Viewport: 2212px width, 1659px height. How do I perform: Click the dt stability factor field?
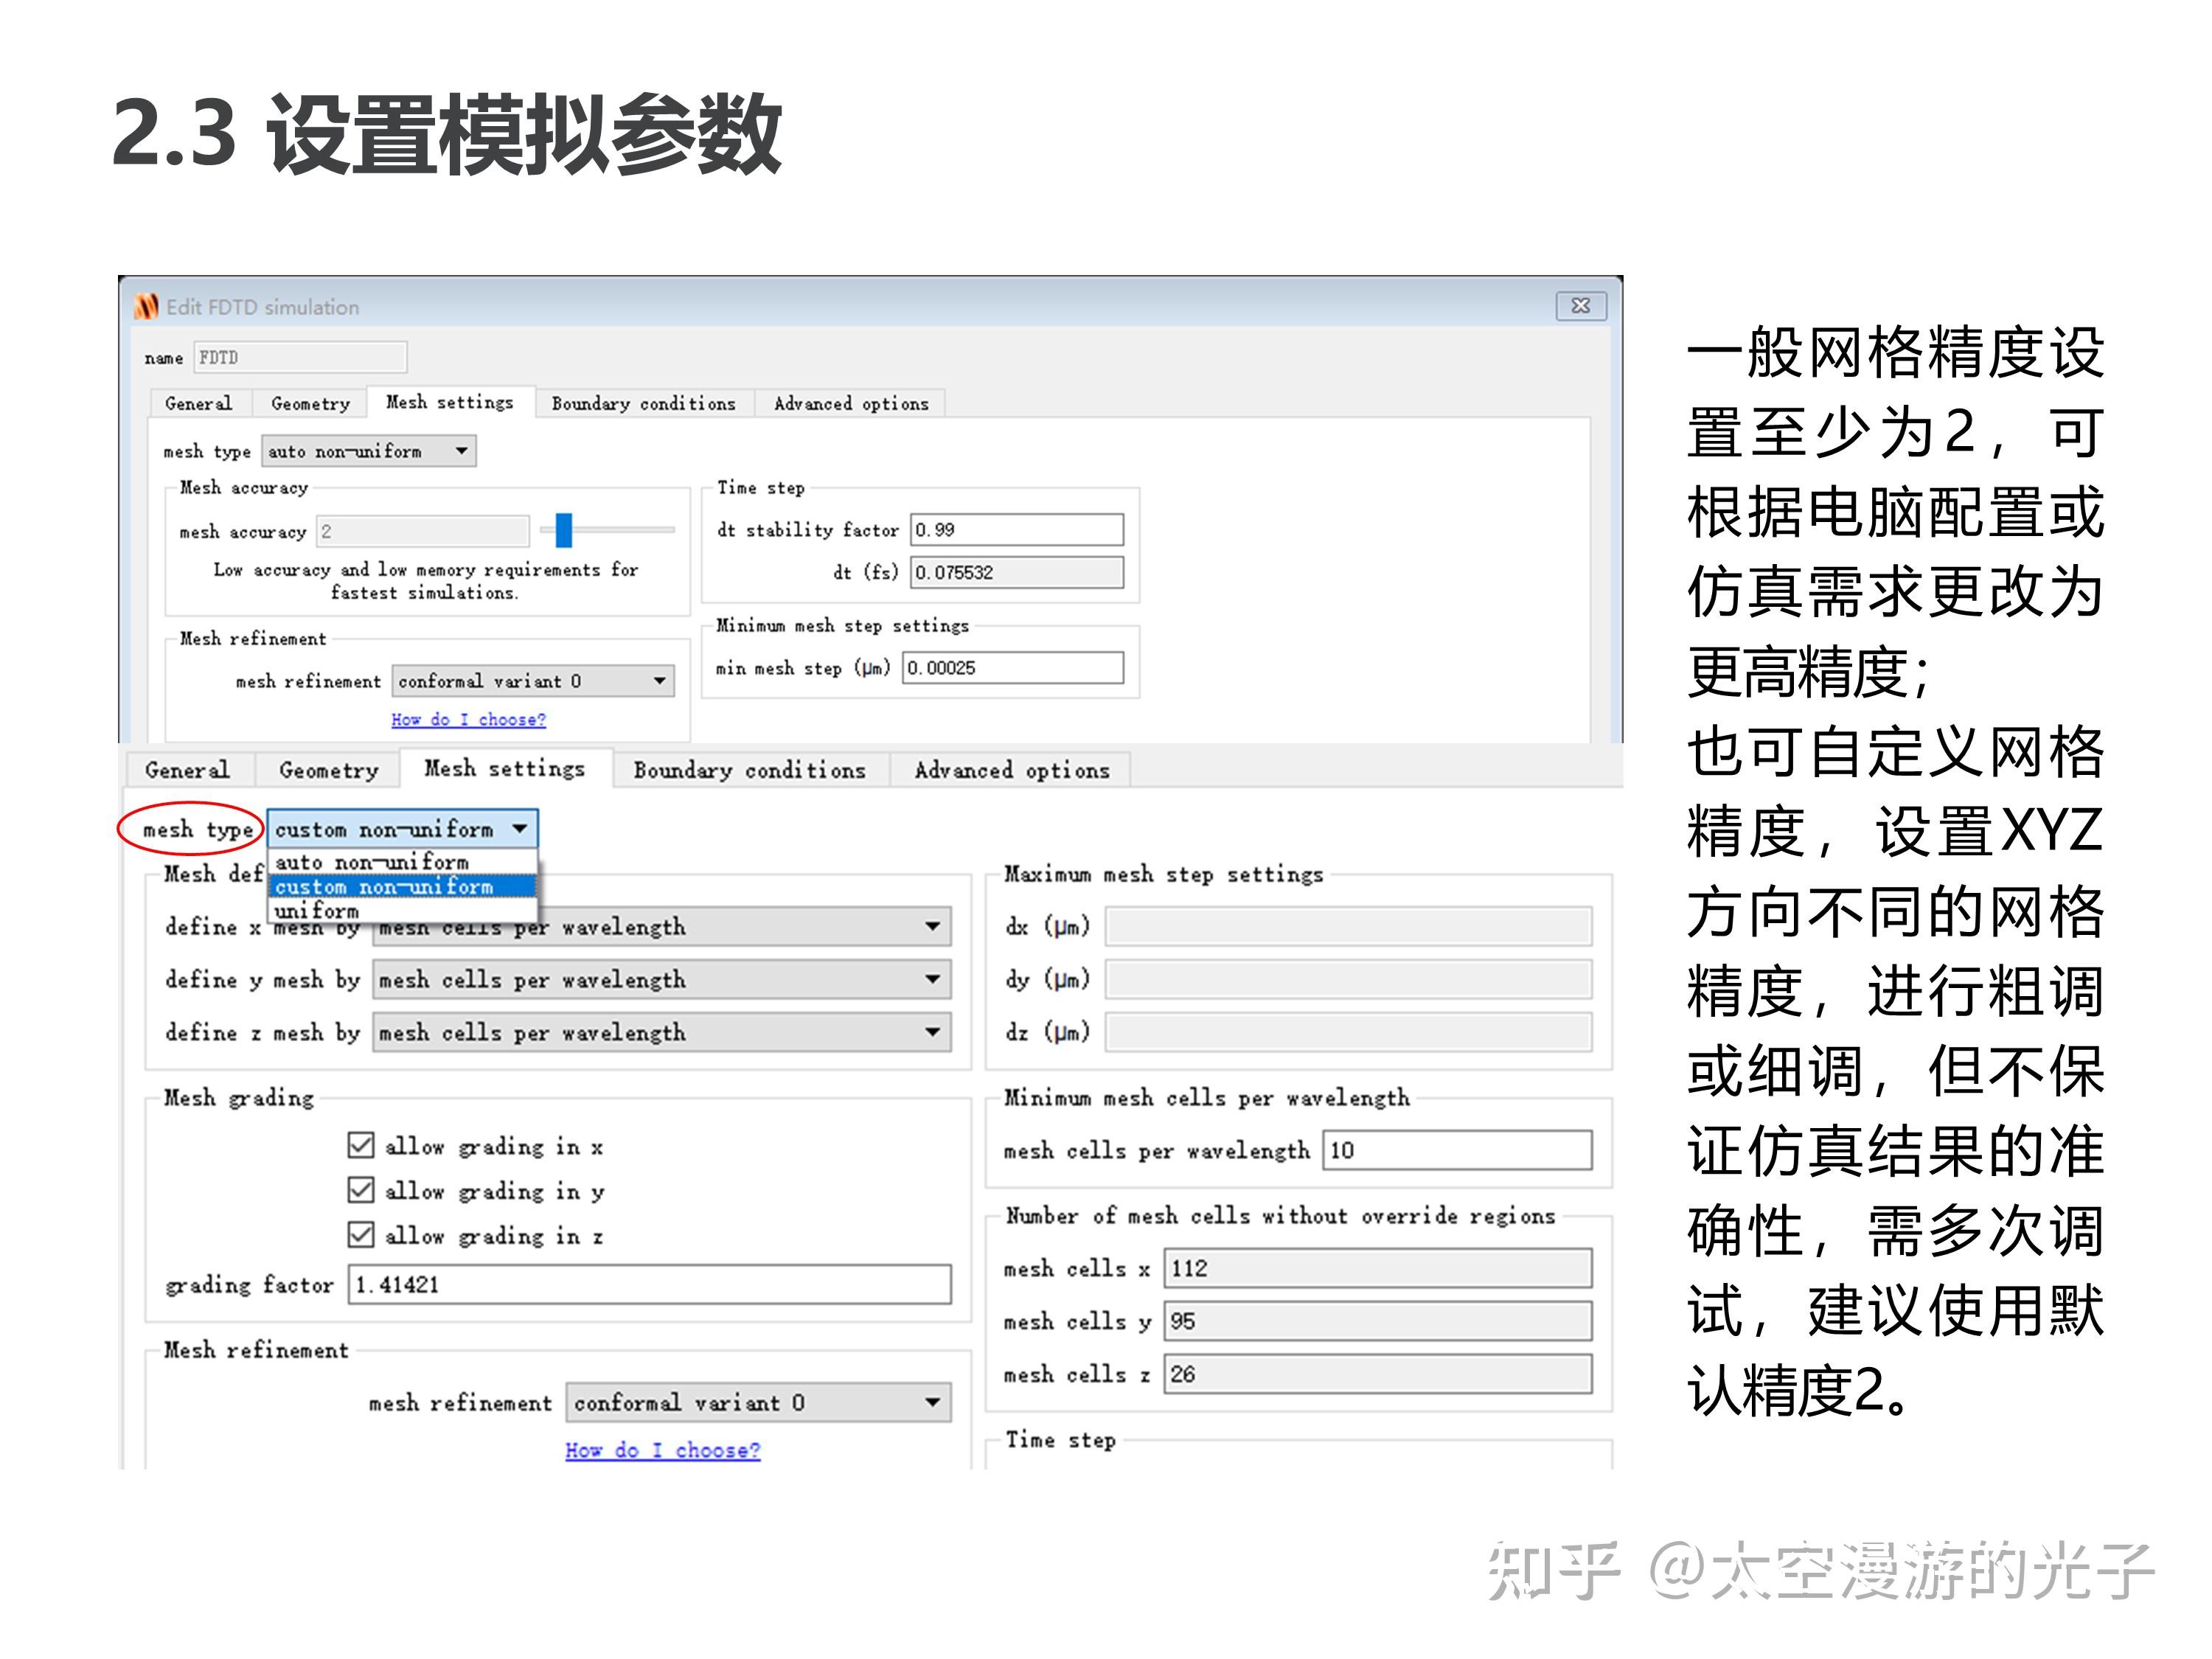1016,529
